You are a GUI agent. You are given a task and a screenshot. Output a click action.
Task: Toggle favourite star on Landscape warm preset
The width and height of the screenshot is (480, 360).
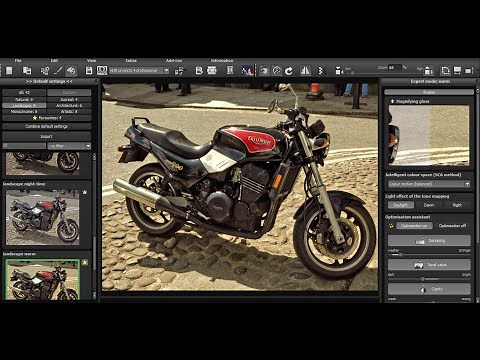click(85, 263)
